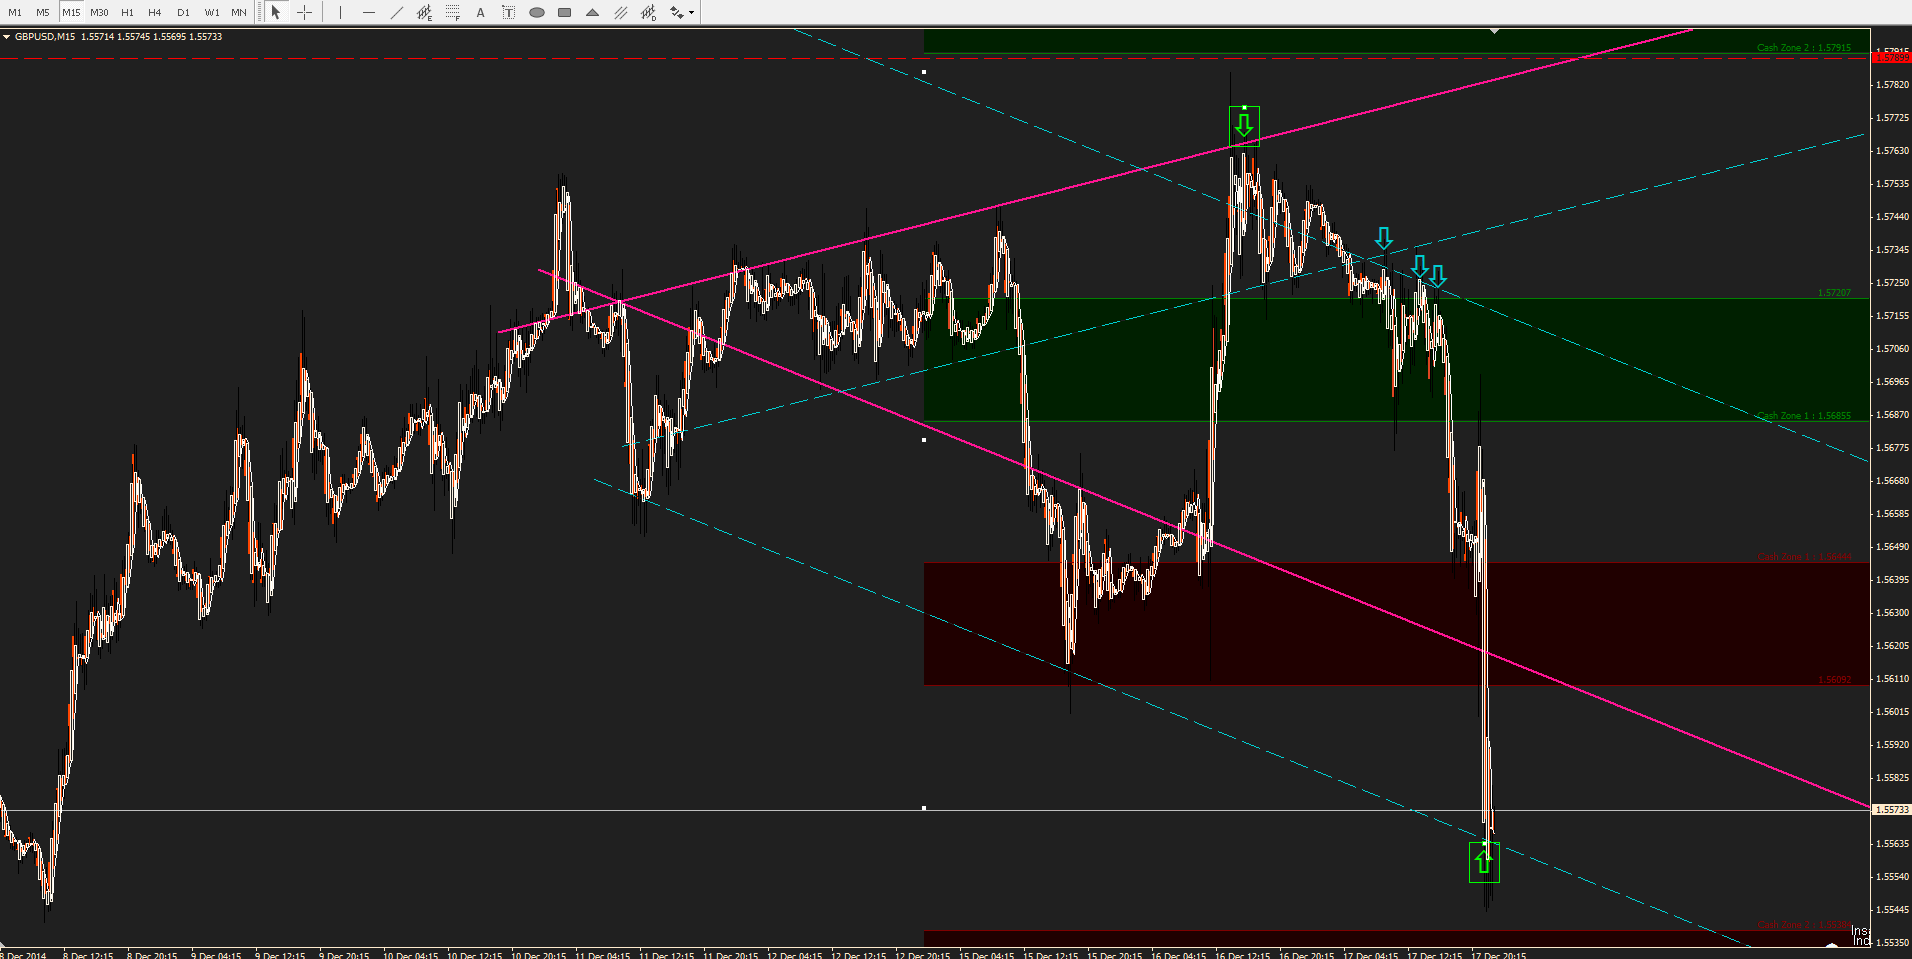Click the red 'Cash Zone 1 : 1.56444' label

[1804, 557]
